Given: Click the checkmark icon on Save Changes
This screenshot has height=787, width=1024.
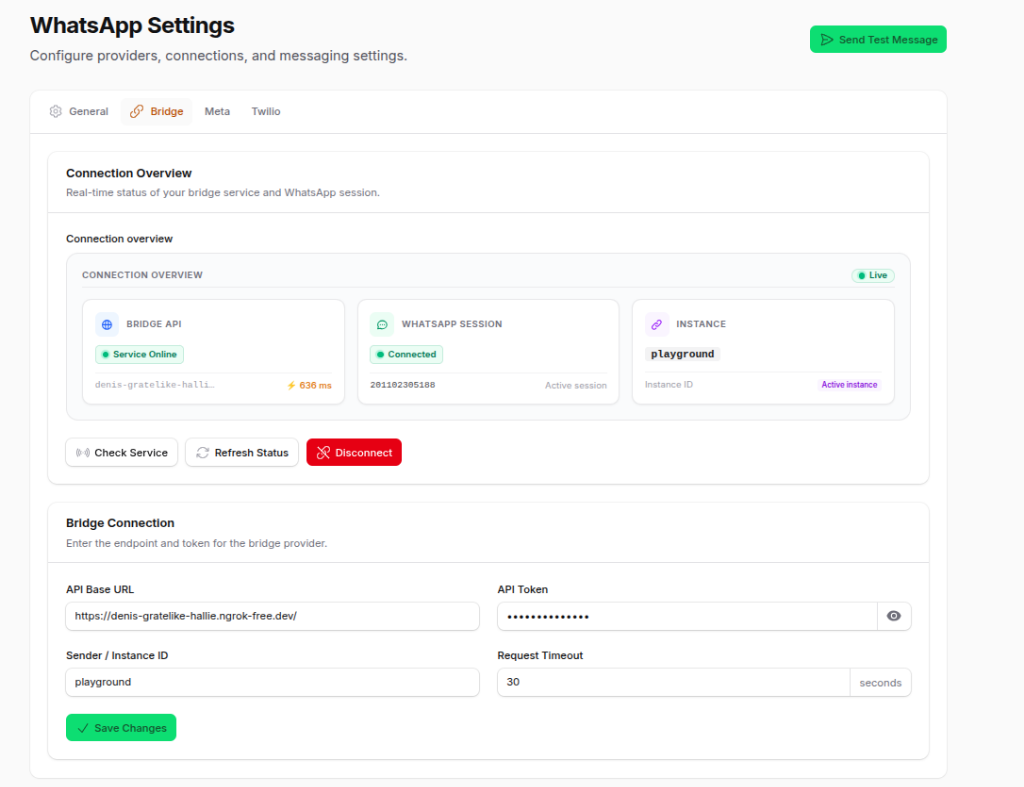Looking at the screenshot, I should click(83, 728).
